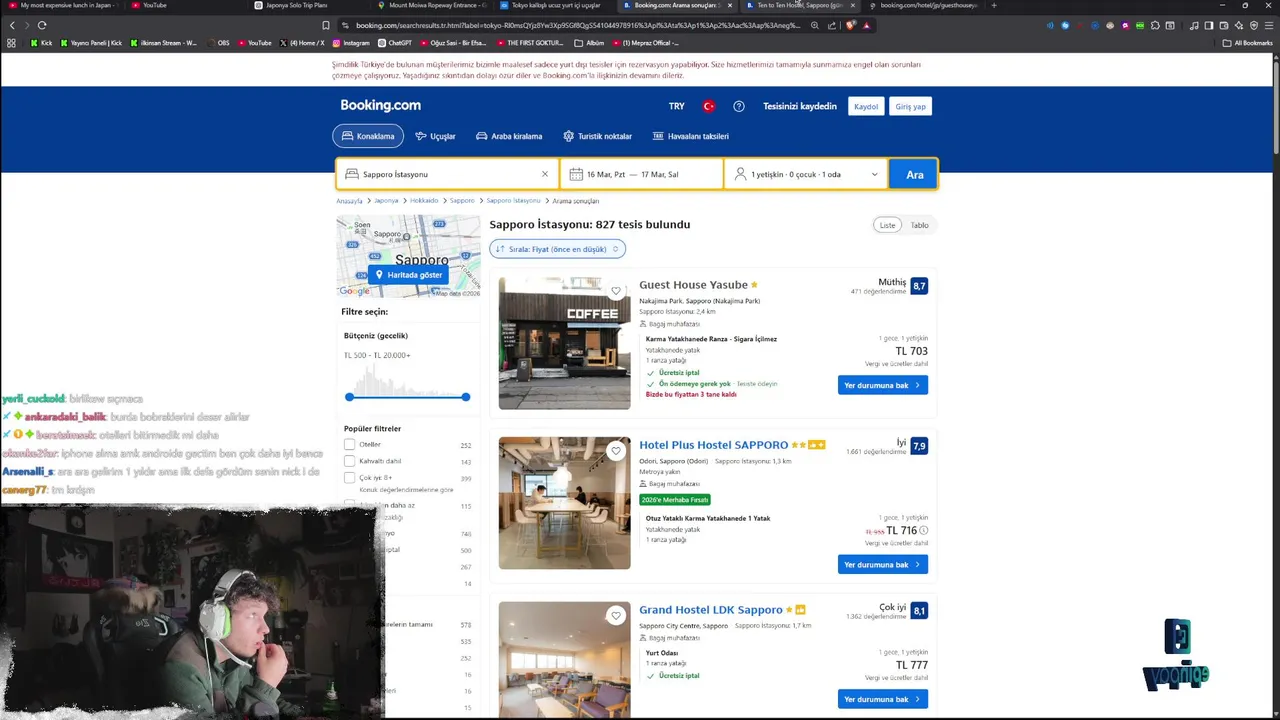Click the 7,9 score badge of Hotel Plus Hostel
This screenshot has width=1280, height=720.
click(x=919, y=446)
